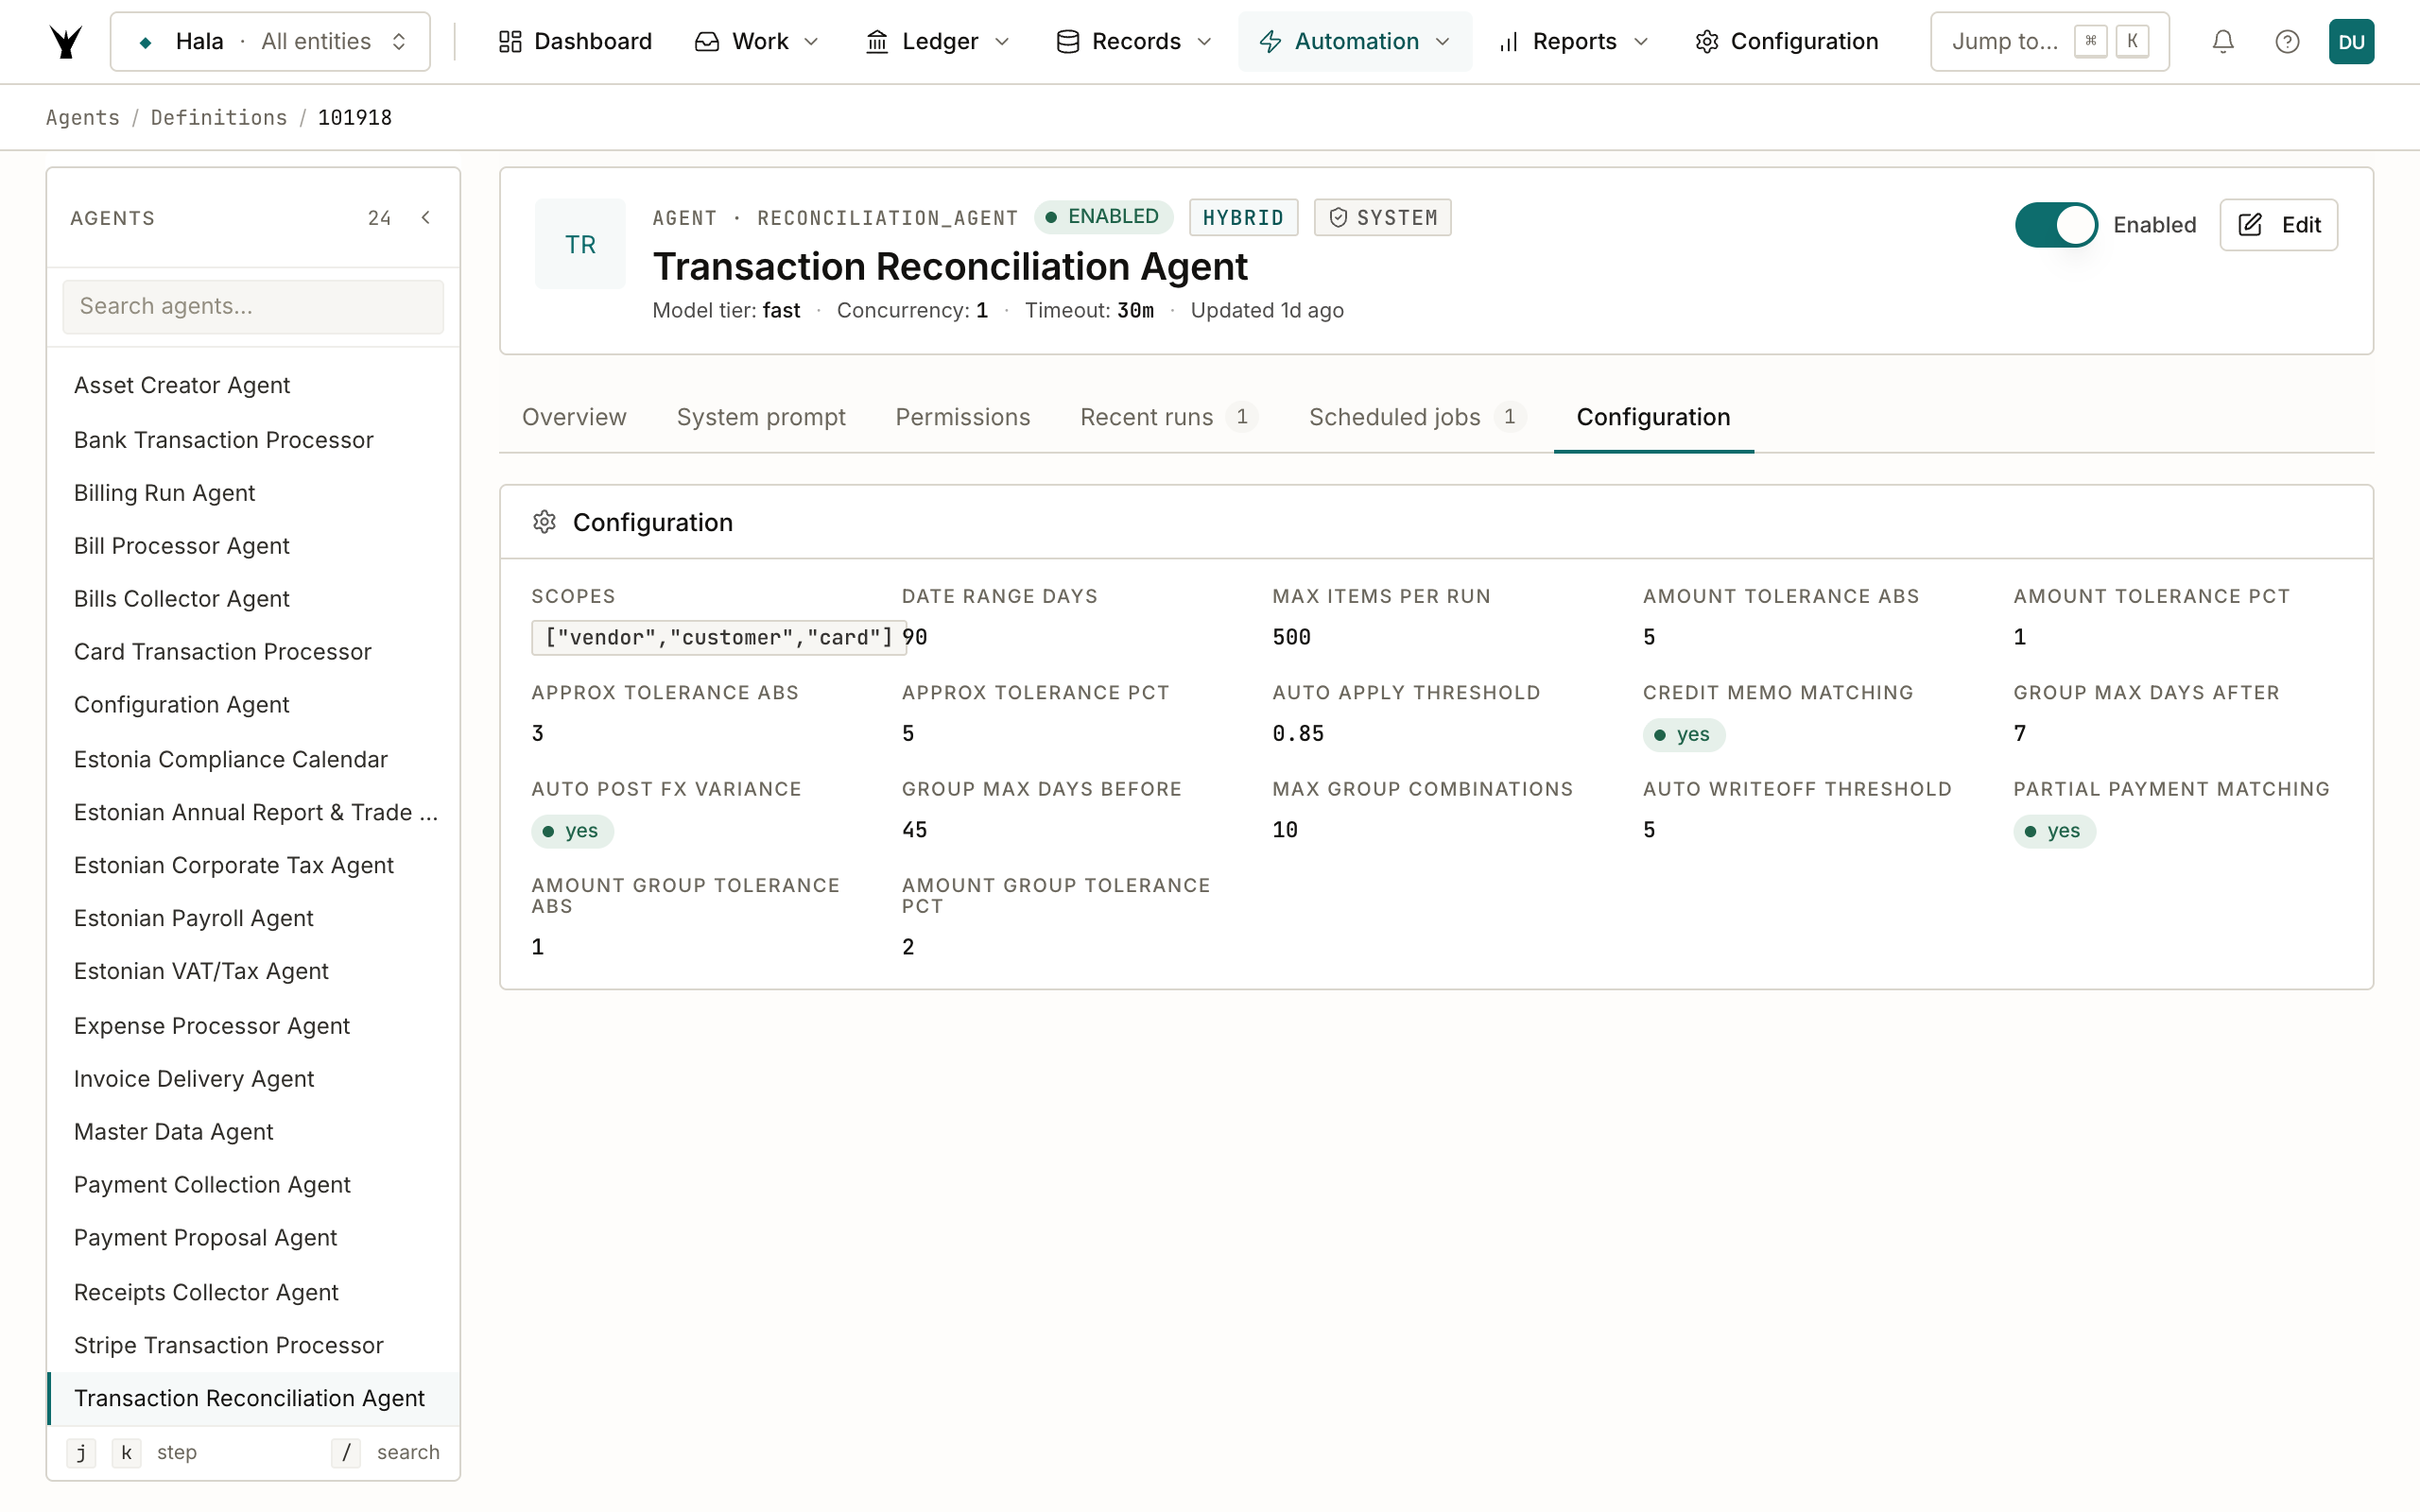Select Estonian Annual Report & Trade agent
The height and width of the screenshot is (1512, 2420).
[x=253, y=812]
